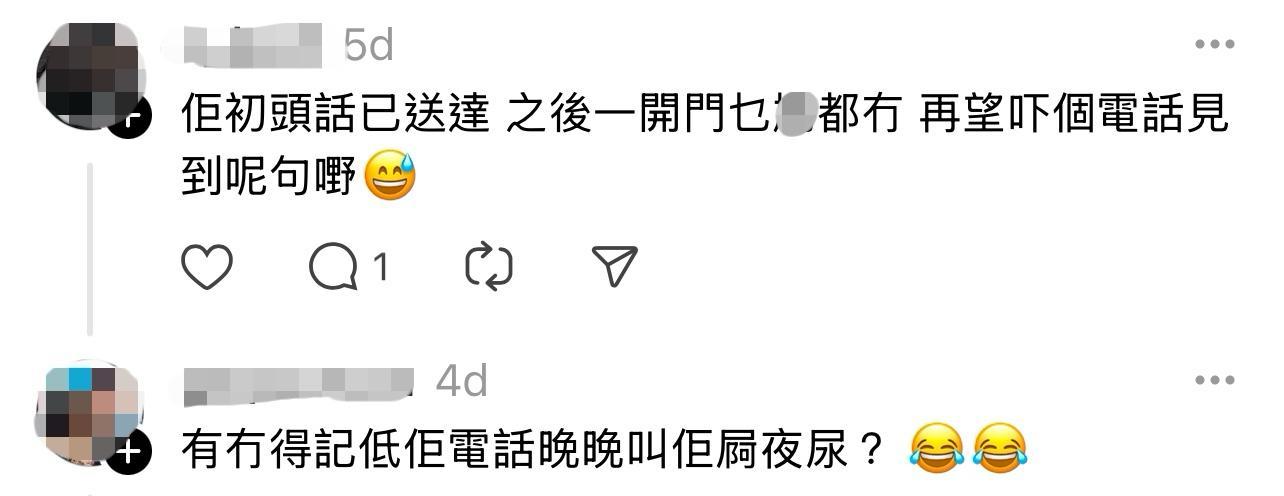Click the vertical thread line under the first avatar
The width and height of the screenshot is (1284, 496).
click(x=90, y=250)
